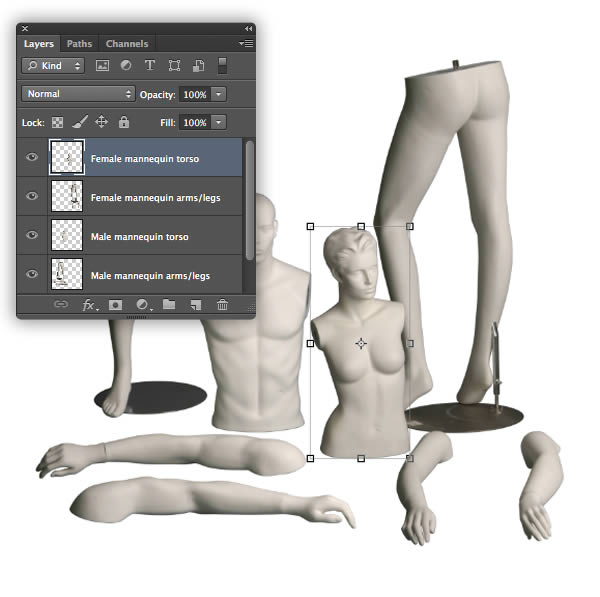This screenshot has height=597, width=600.
Task: Click the top-middle transform handle
Action: point(361,227)
